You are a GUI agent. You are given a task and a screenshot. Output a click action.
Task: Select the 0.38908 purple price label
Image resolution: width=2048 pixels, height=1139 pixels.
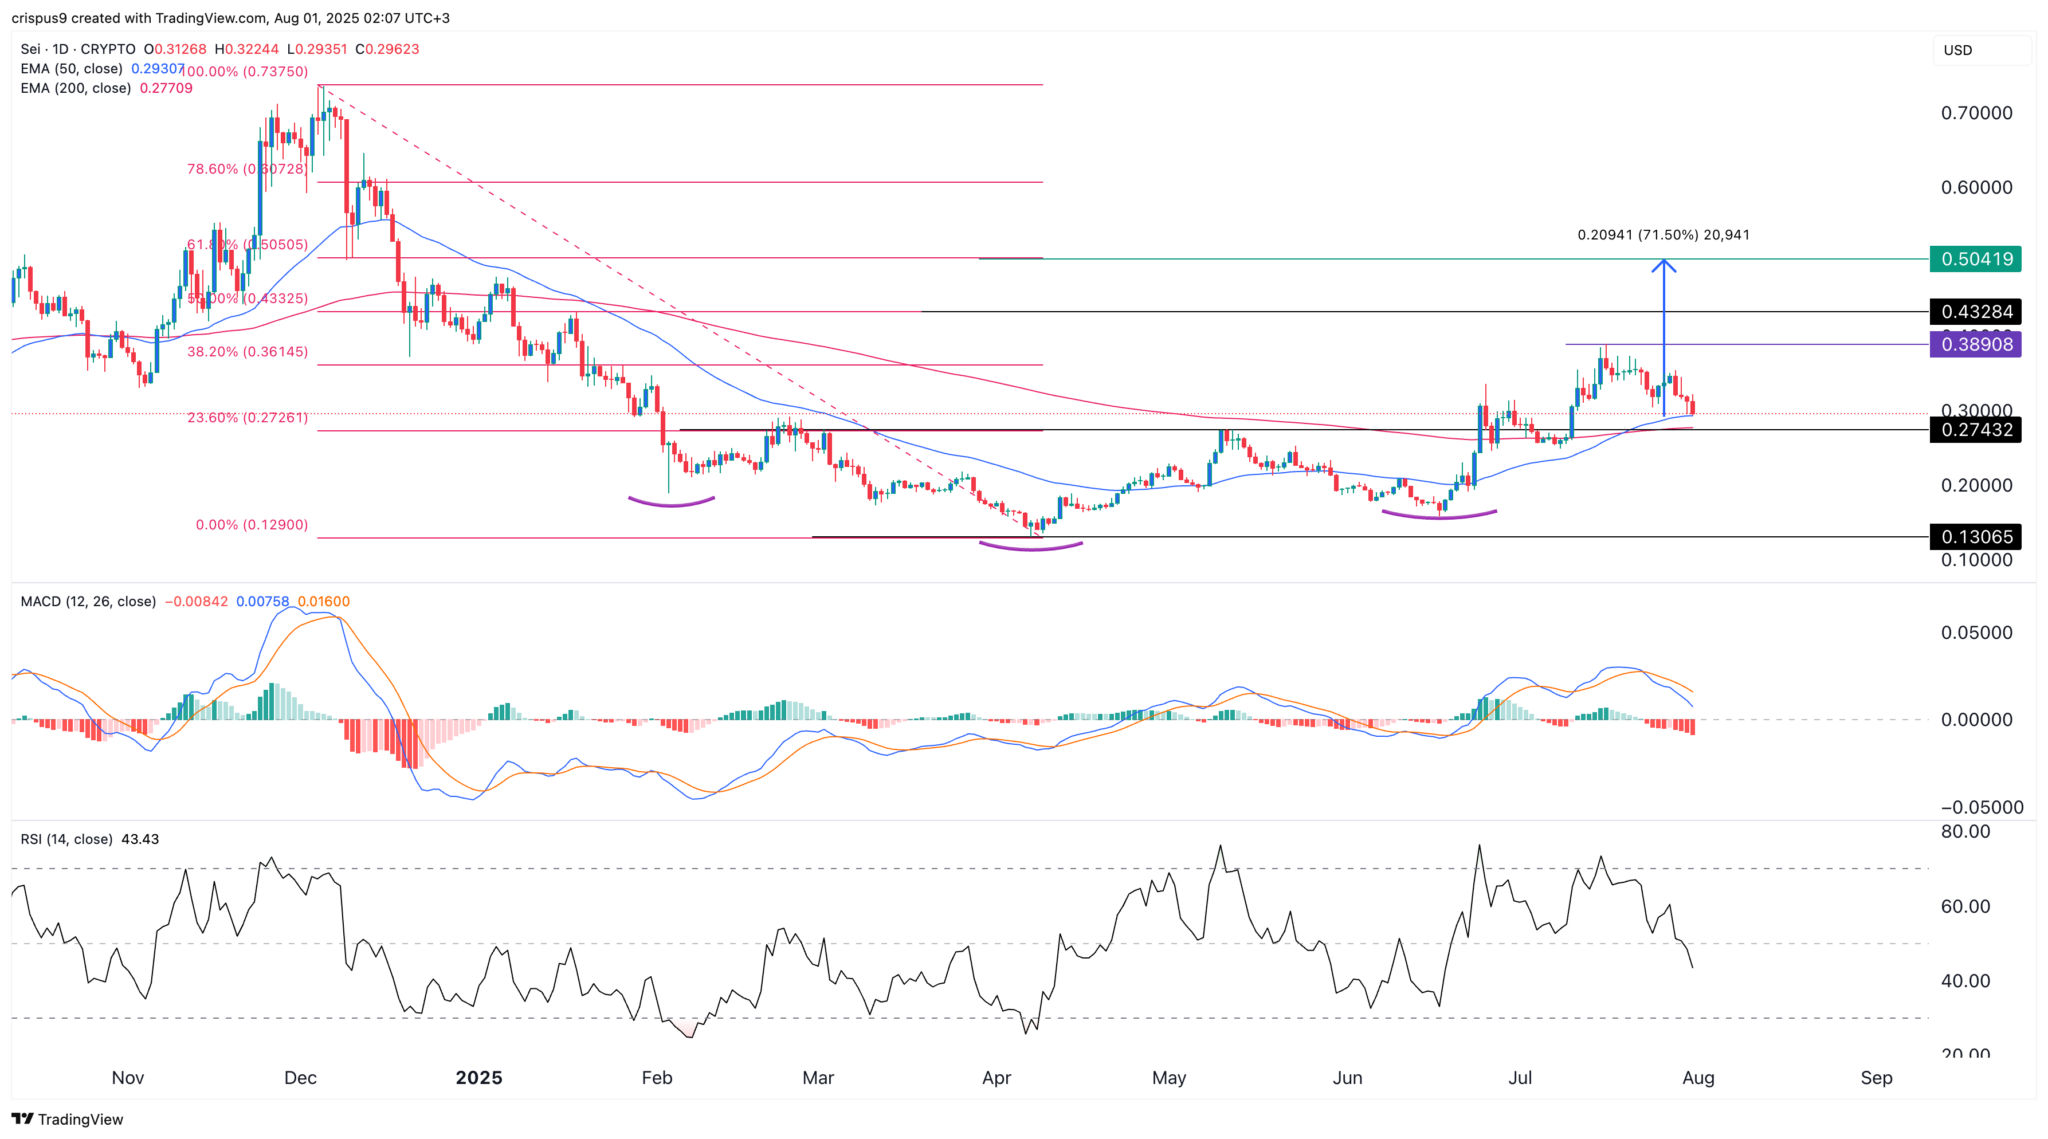1976,344
